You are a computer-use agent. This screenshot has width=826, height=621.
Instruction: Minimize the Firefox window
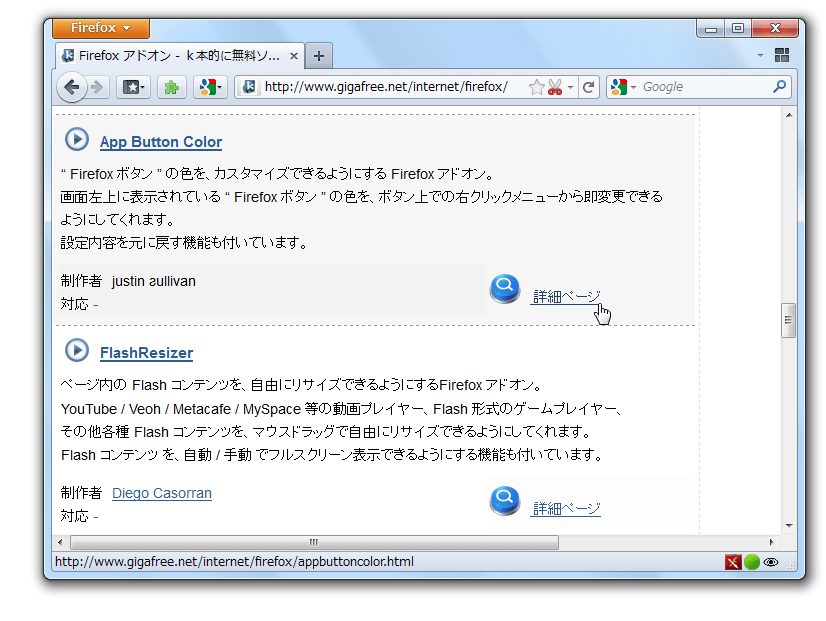point(711,29)
